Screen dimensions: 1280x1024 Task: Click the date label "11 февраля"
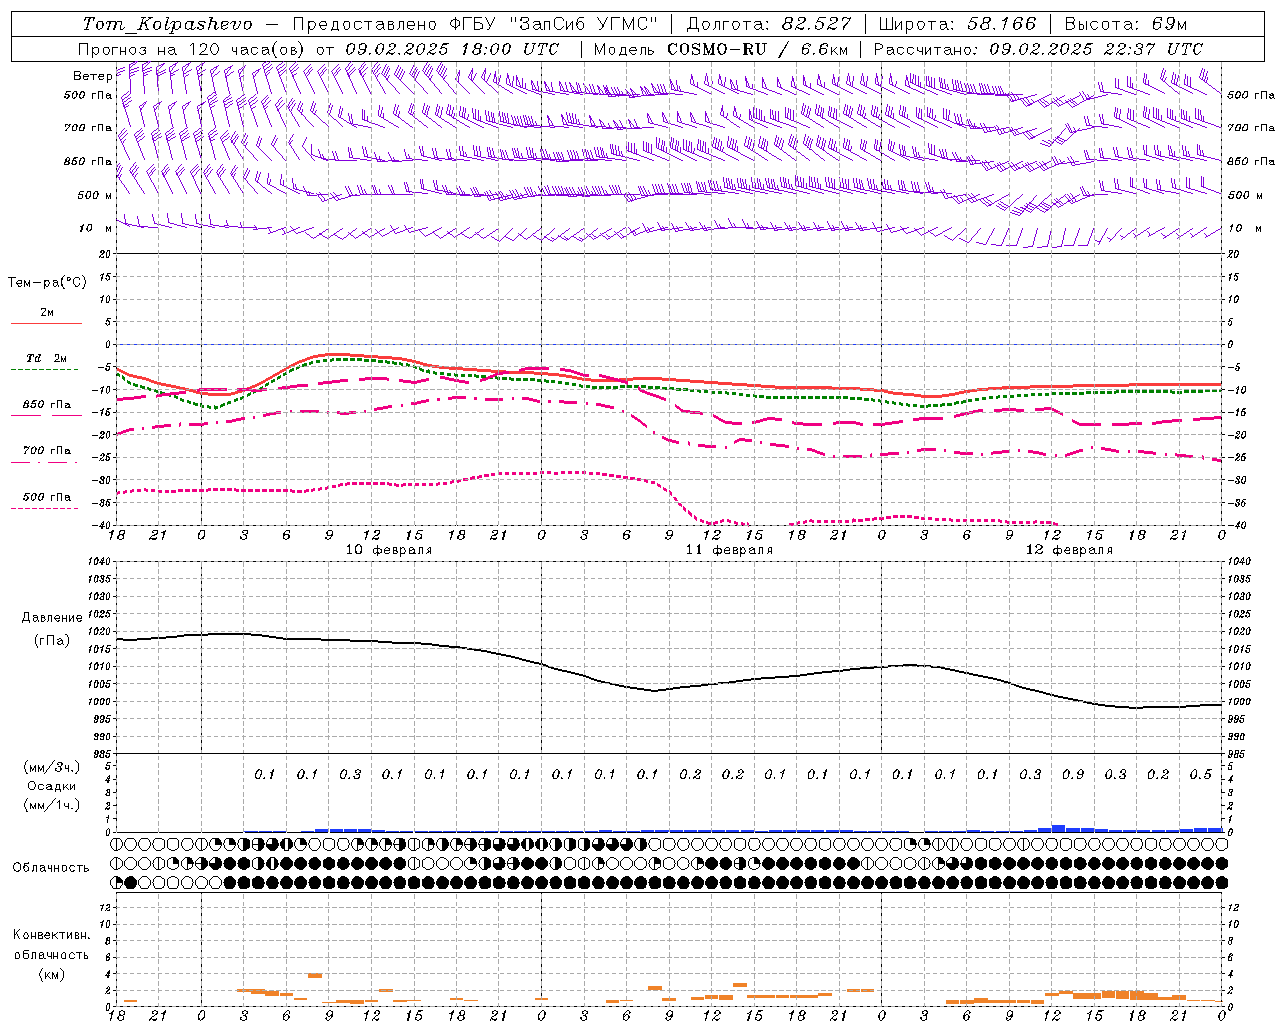(x=729, y=550)
